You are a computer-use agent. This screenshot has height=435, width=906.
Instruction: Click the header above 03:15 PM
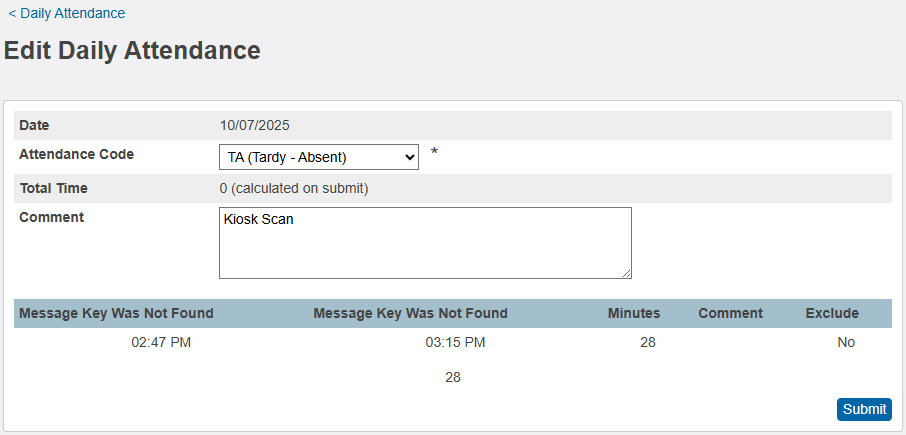(x=410, y=313)
